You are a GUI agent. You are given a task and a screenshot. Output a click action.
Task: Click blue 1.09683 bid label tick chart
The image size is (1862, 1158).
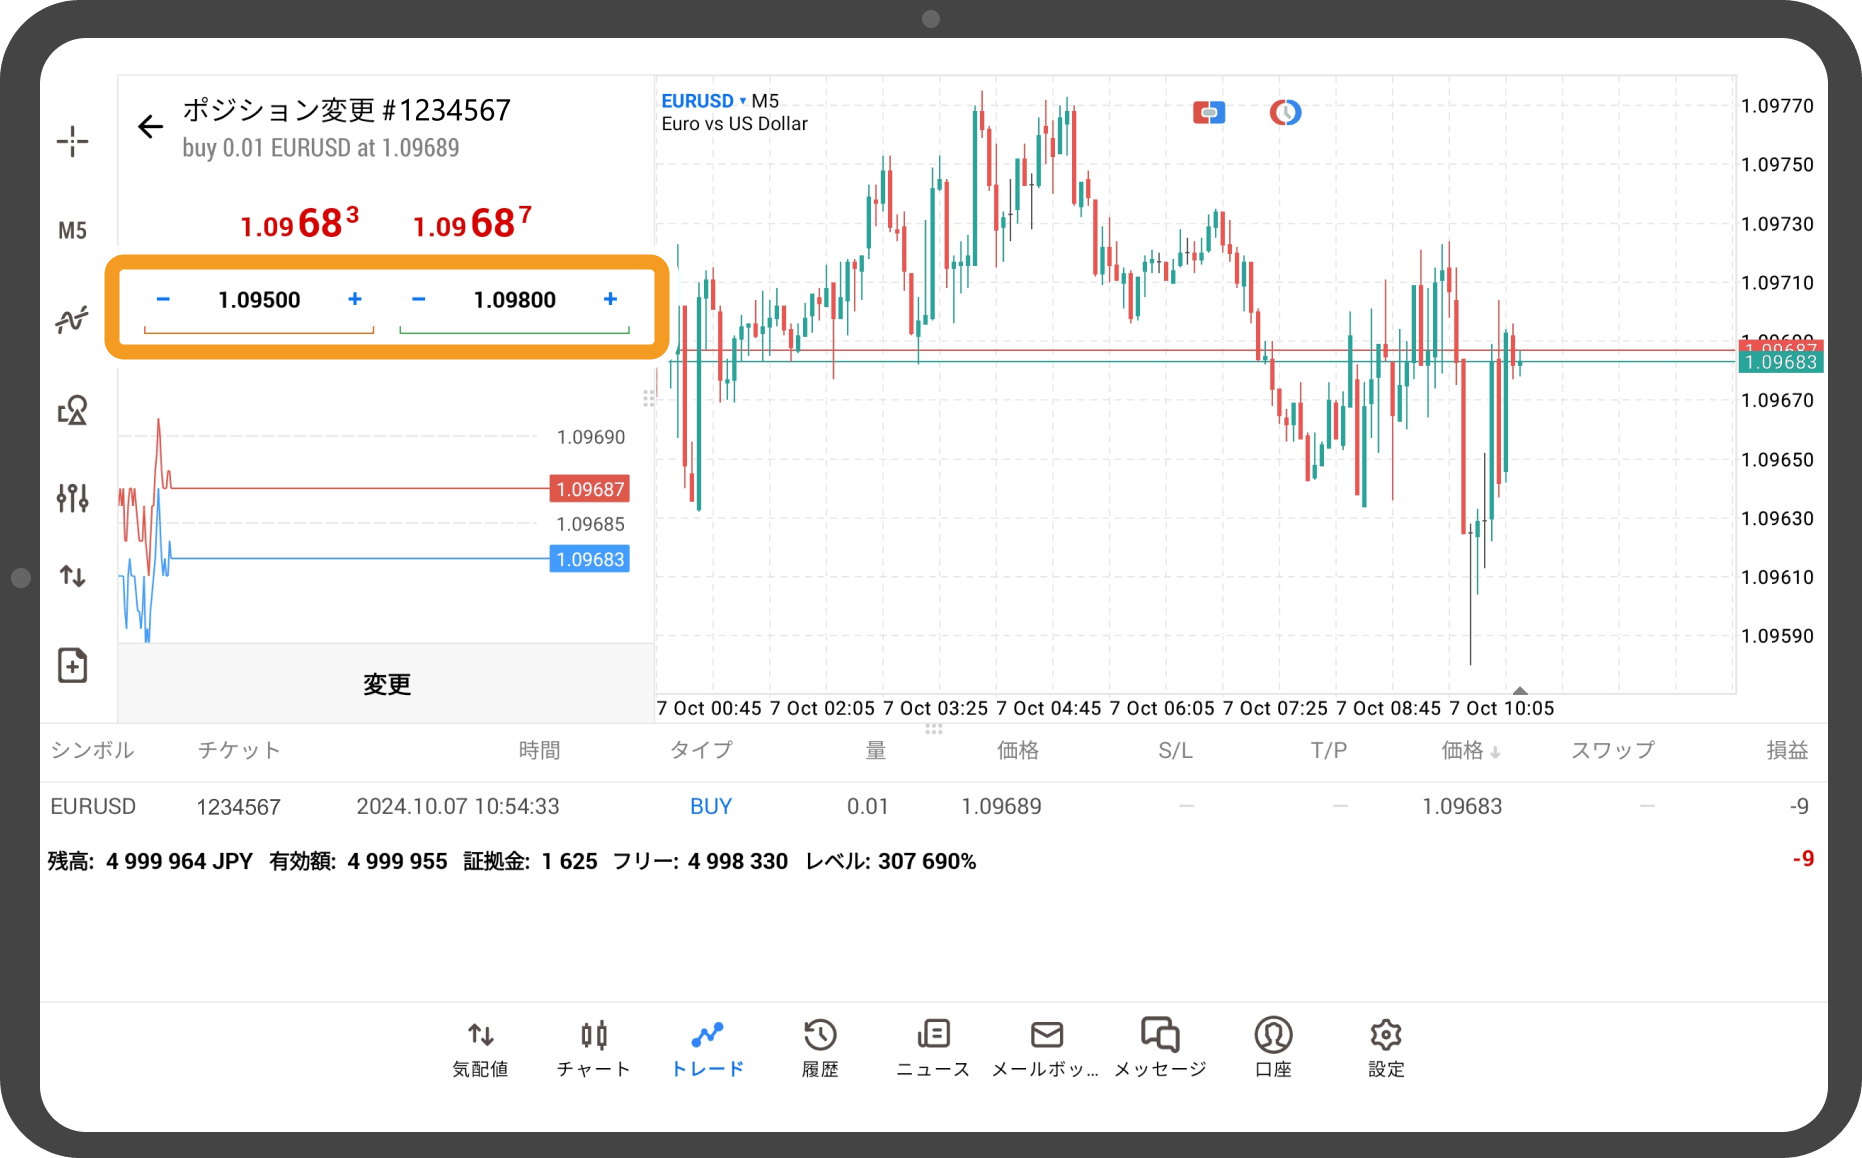coord(590,559)
